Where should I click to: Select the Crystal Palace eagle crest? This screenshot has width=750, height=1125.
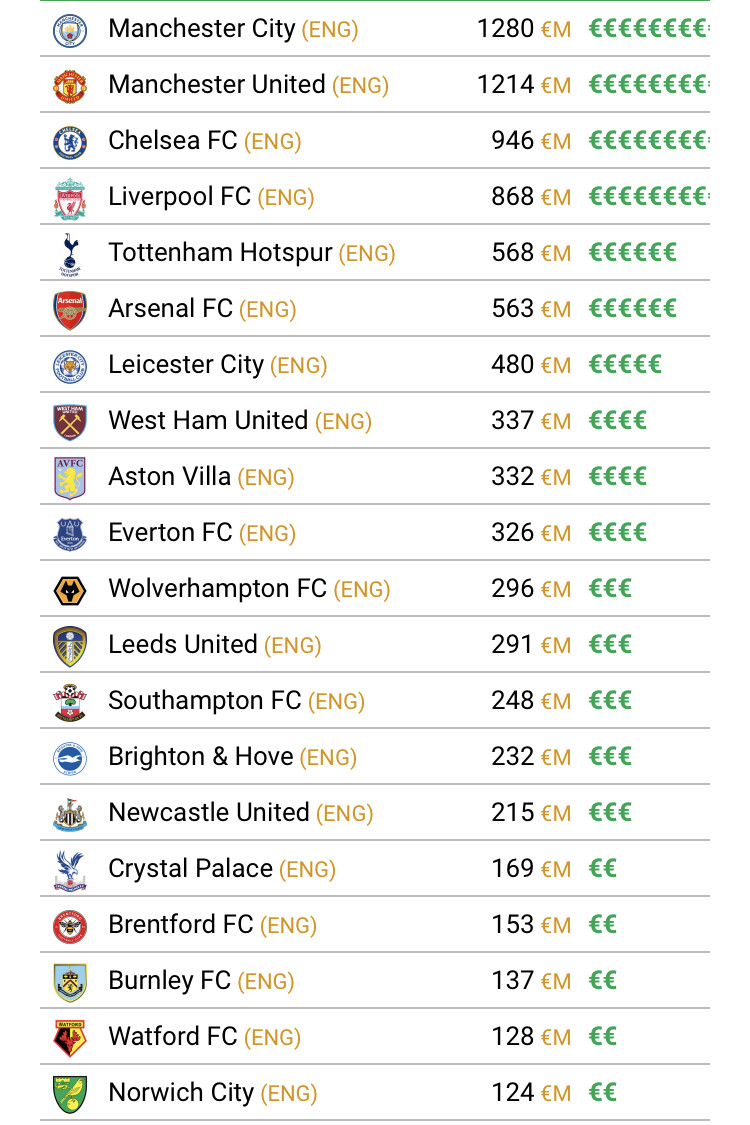pos(70,870)
